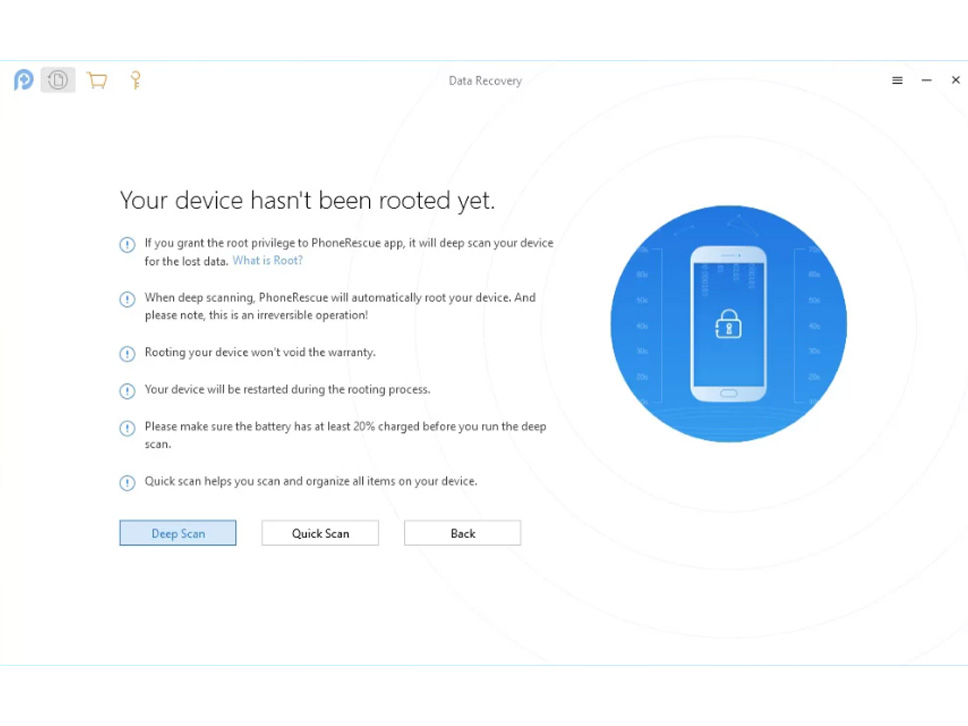Screen dimensions: 968x726
Task: Click the info icon beside quick scan note
Action: (x=127, y=483)
